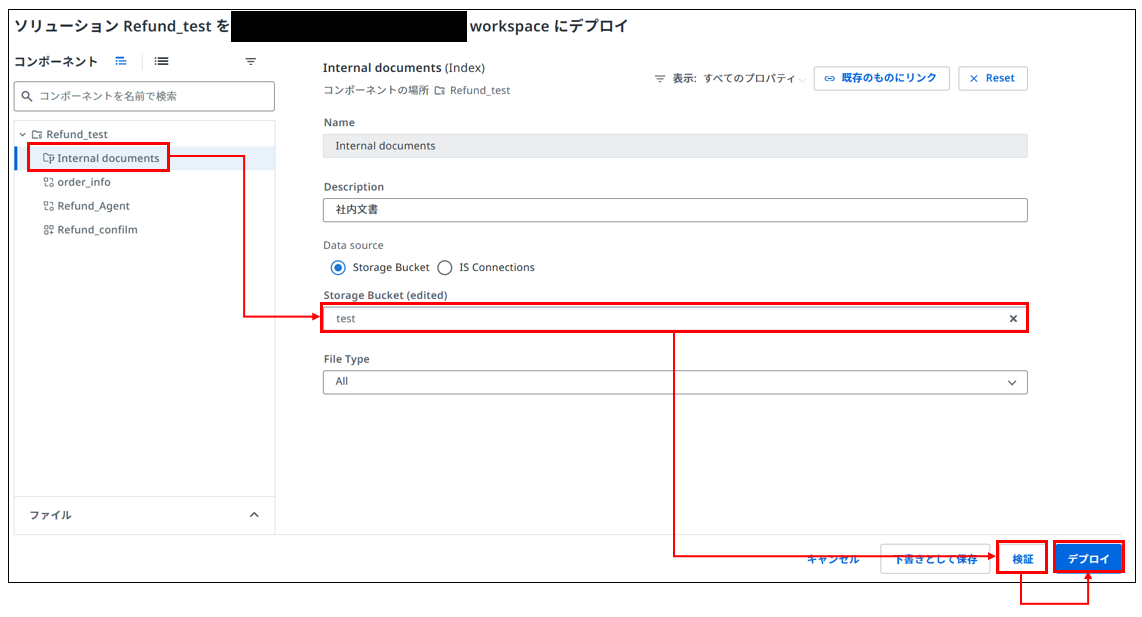Open the component filter icon
The height and width of the screenshot is (617, 1142).
[251, 61]
